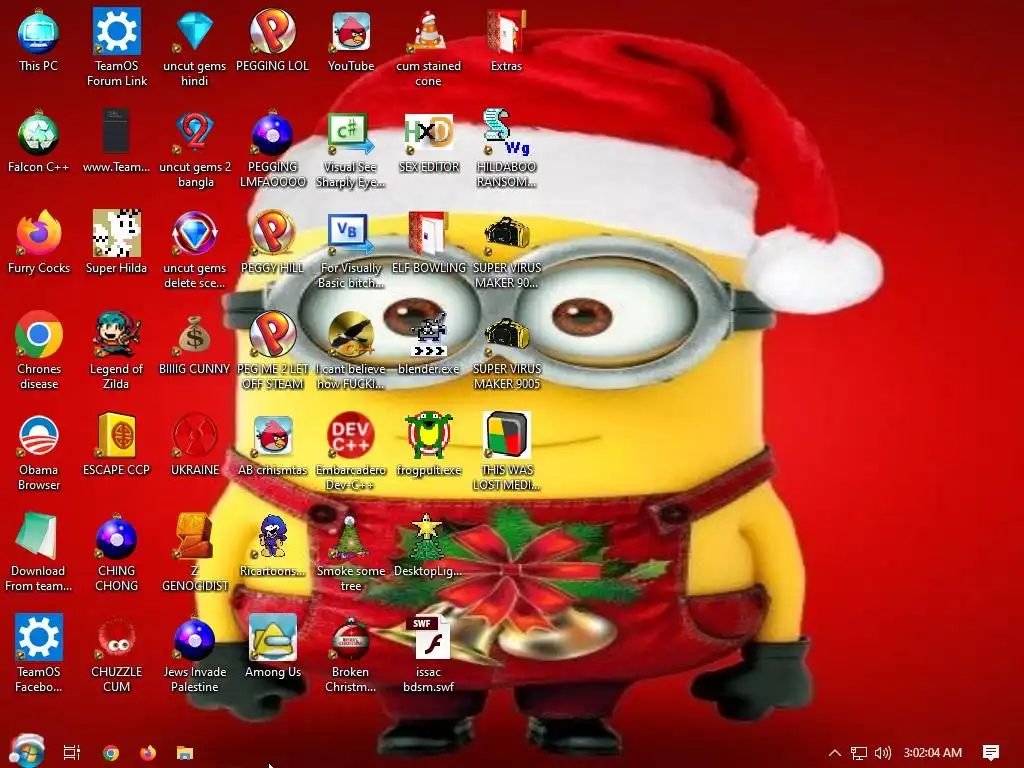Select the HILDABOO RANSOM icon

506,133
